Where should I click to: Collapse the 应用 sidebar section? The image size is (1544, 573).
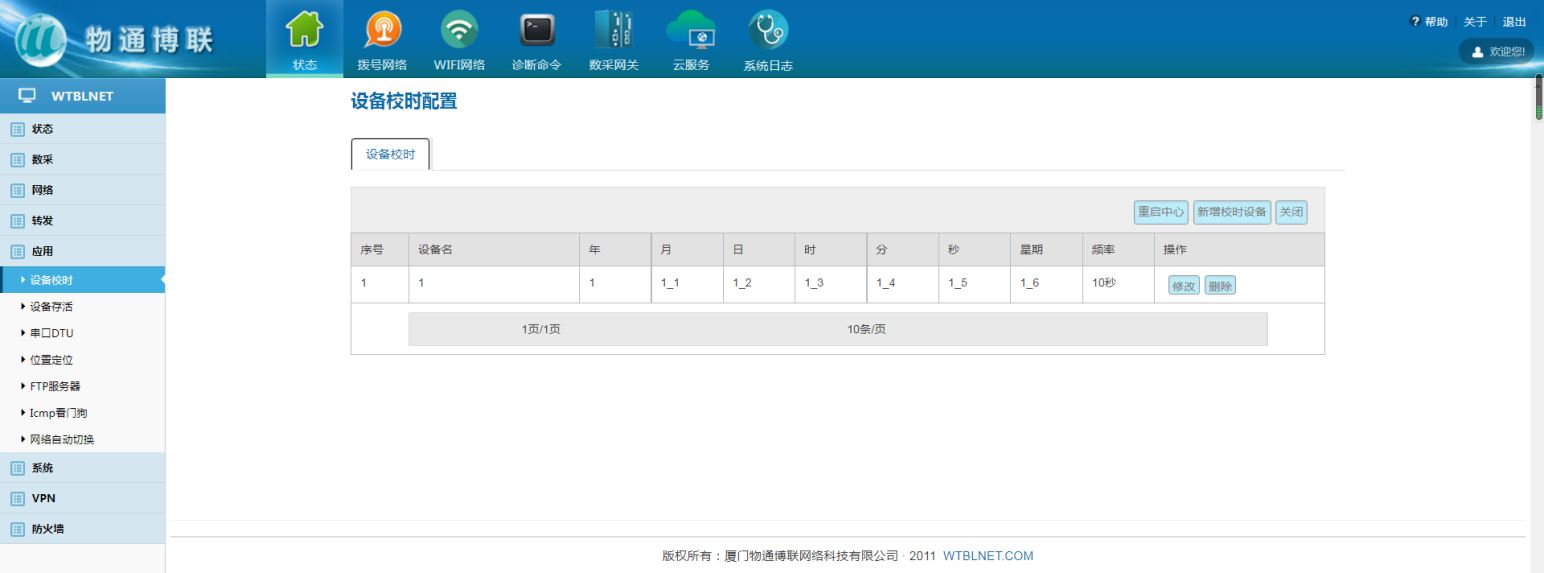pyautogui.click(x=42, y=251)
